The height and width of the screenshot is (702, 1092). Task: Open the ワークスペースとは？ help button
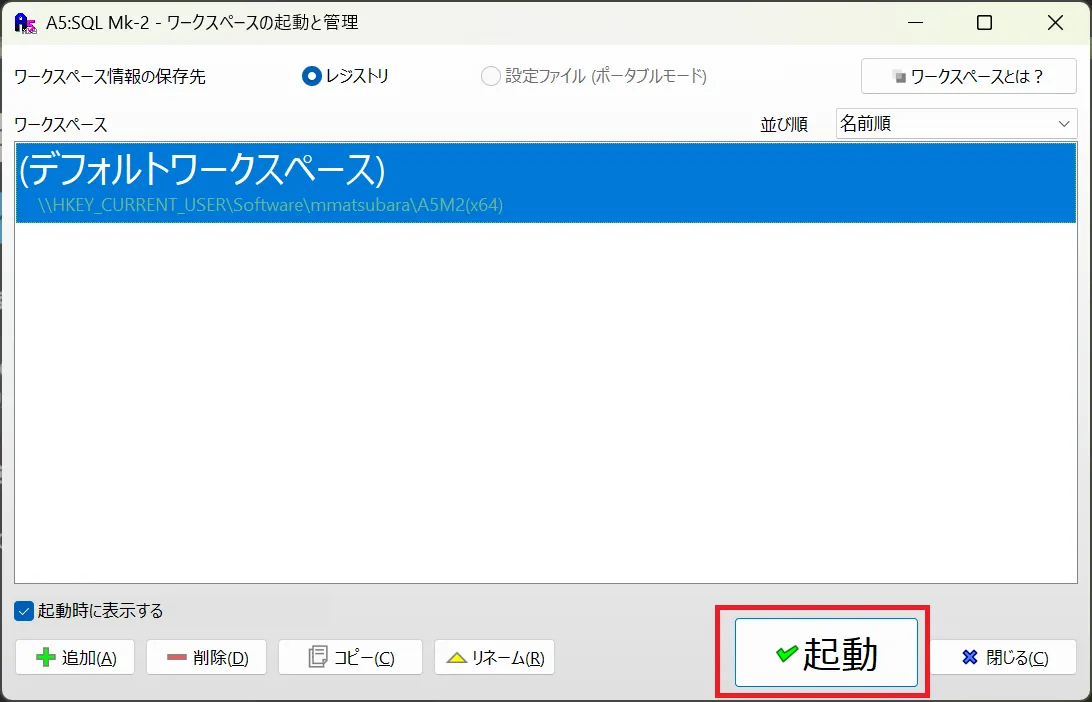969,76
